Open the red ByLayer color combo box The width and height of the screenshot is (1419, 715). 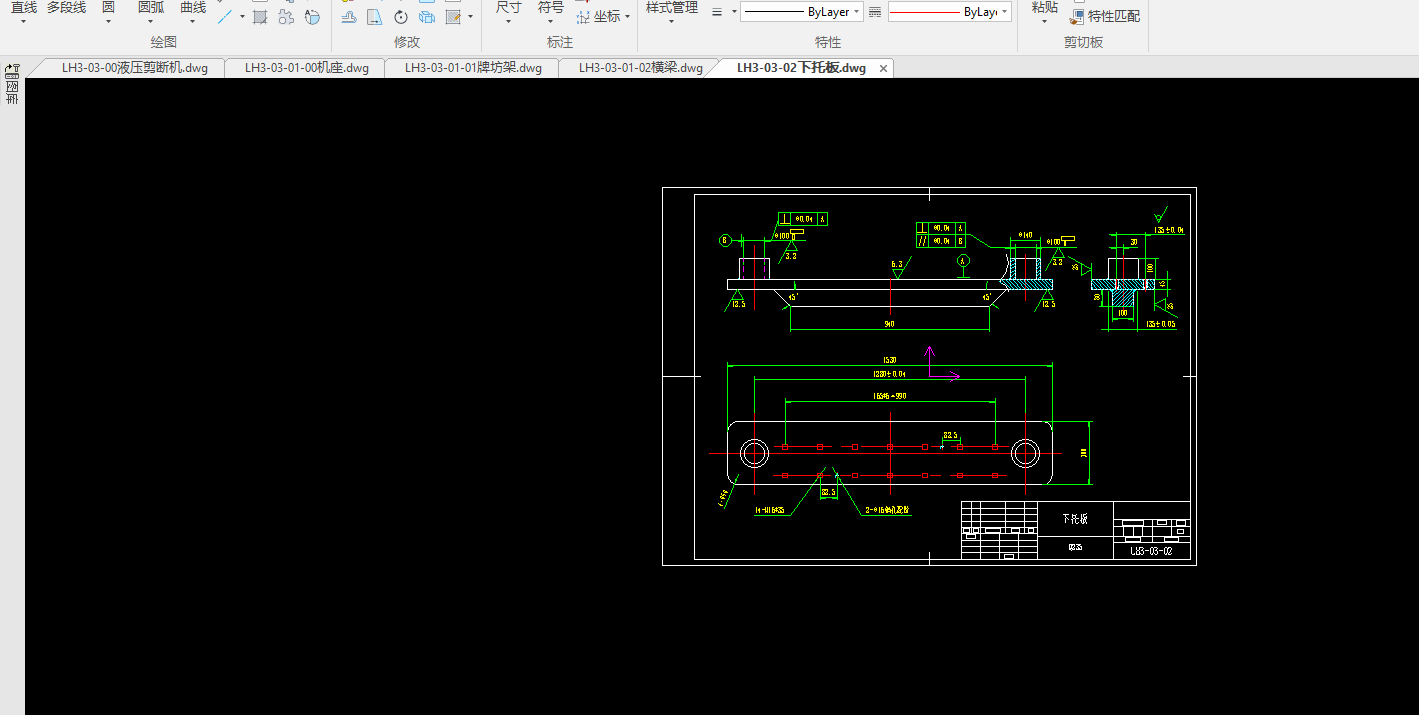pyautogui.click(x=949, y=12)
